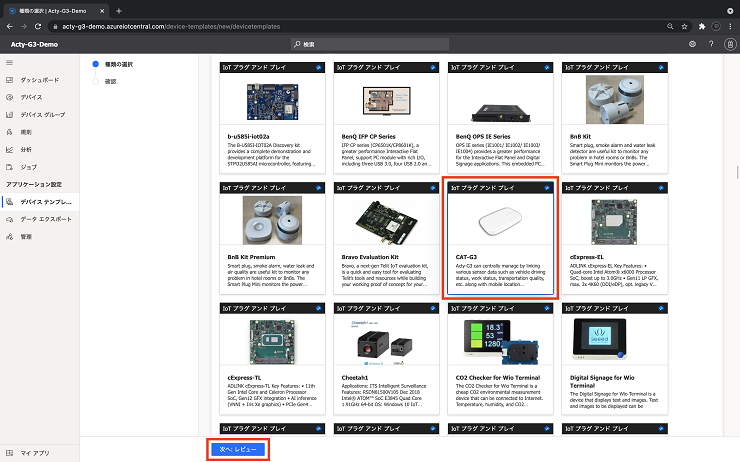Open マイ アプリ at the sidebar bottom
This screenshot has width=740, height=462.
click(40, 453)
